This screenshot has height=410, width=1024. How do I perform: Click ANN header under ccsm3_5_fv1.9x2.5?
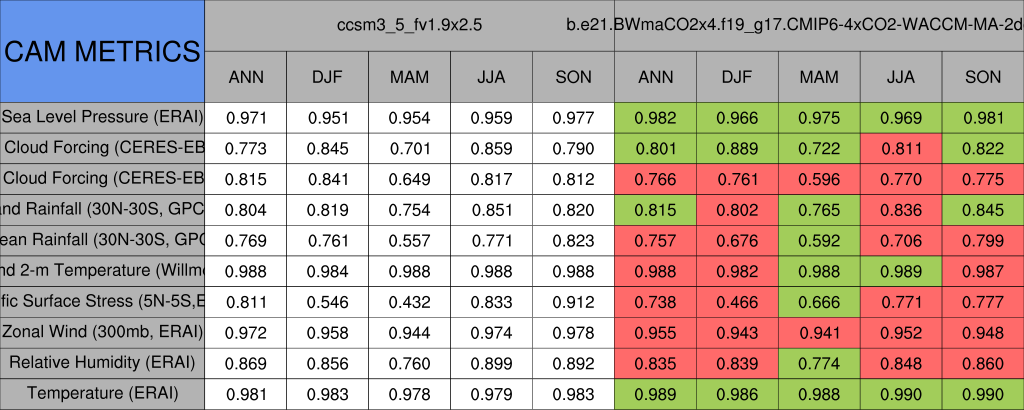click(x=246, y=77)
